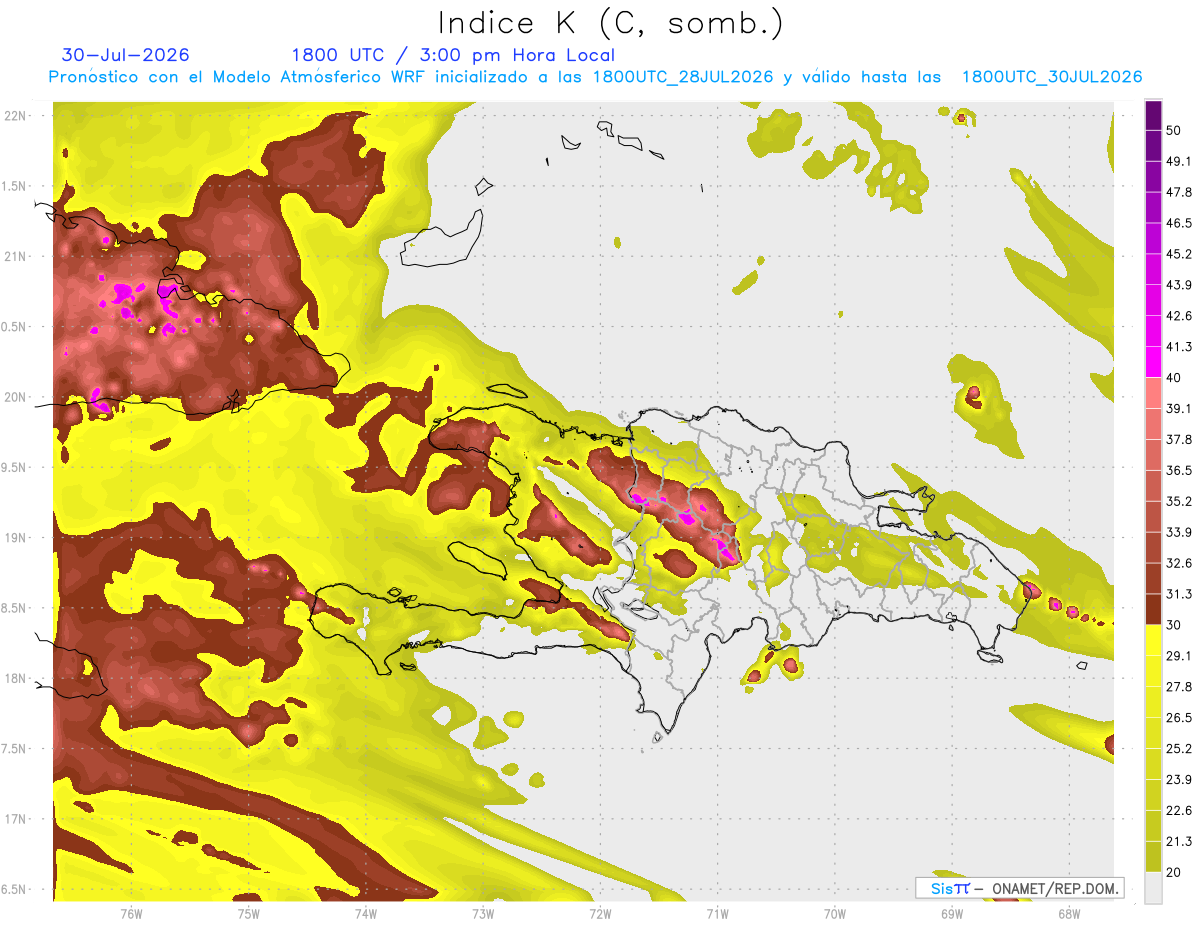Click the "73W" longitude label
This screenshot has height=927, width=1200.
tap(483, 913)
